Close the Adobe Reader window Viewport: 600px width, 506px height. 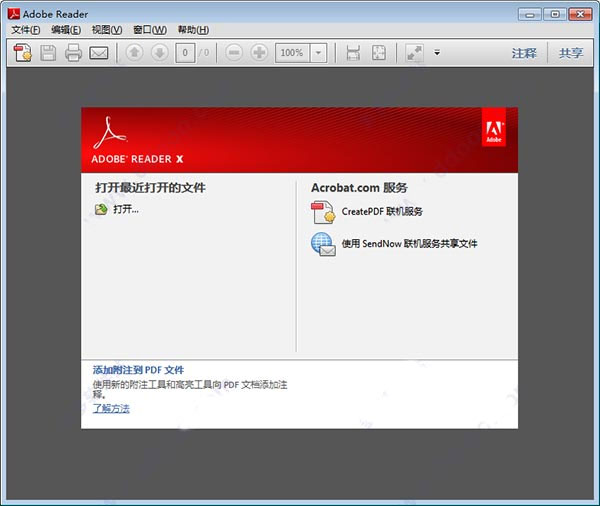(x=580, y=15)
